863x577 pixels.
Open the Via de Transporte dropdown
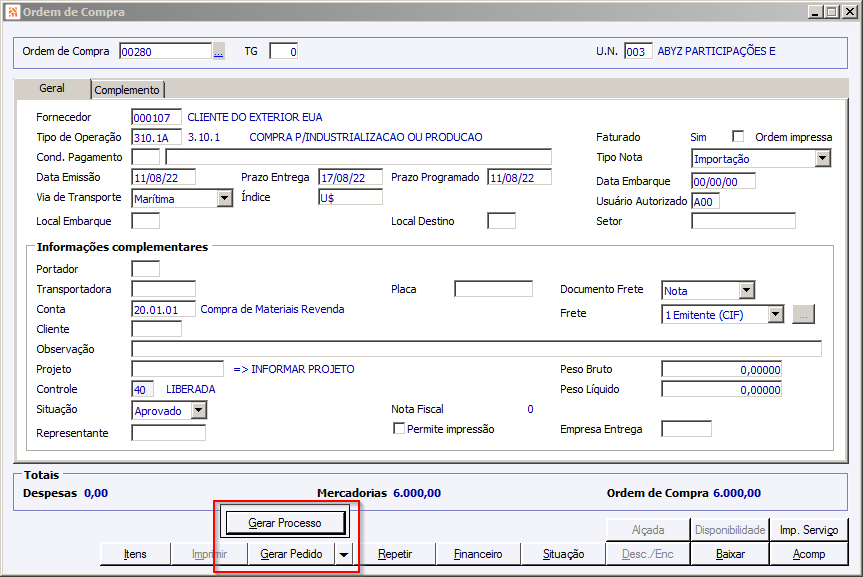(224, 198)
